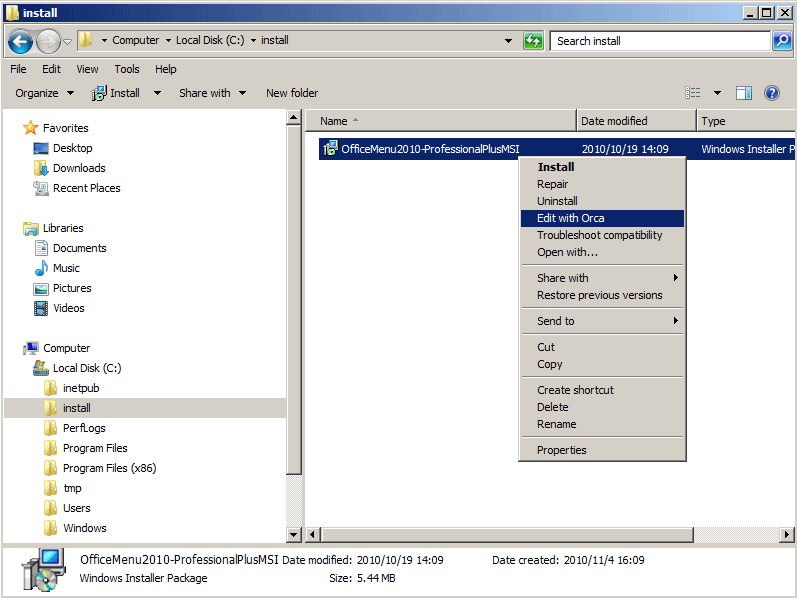This screenshot has height=598, width=797.
Task: Select the tmp folder in tree
Action: point(72,488)
